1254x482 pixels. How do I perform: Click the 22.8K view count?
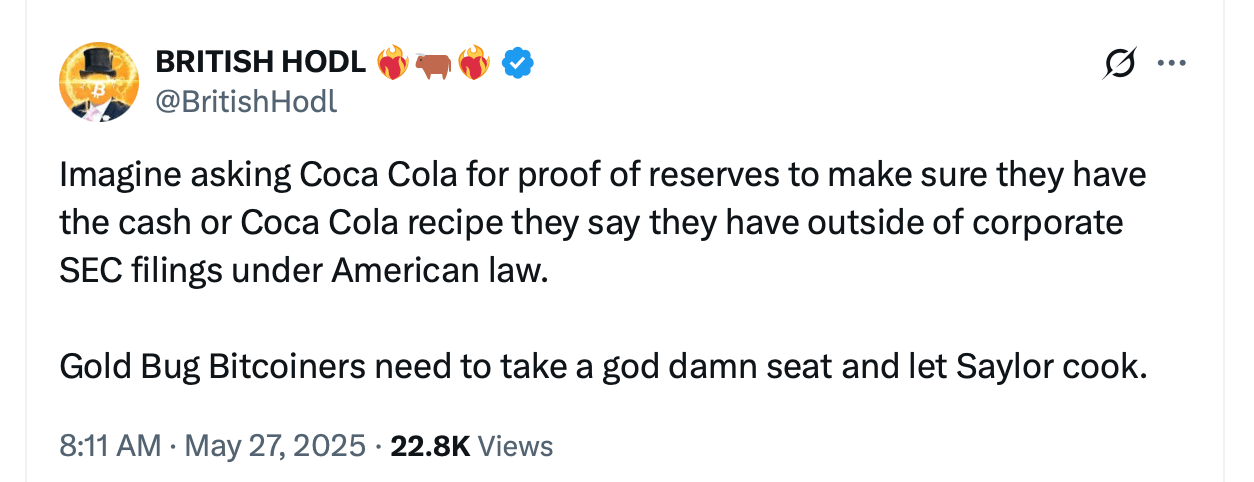pos(430,445)
